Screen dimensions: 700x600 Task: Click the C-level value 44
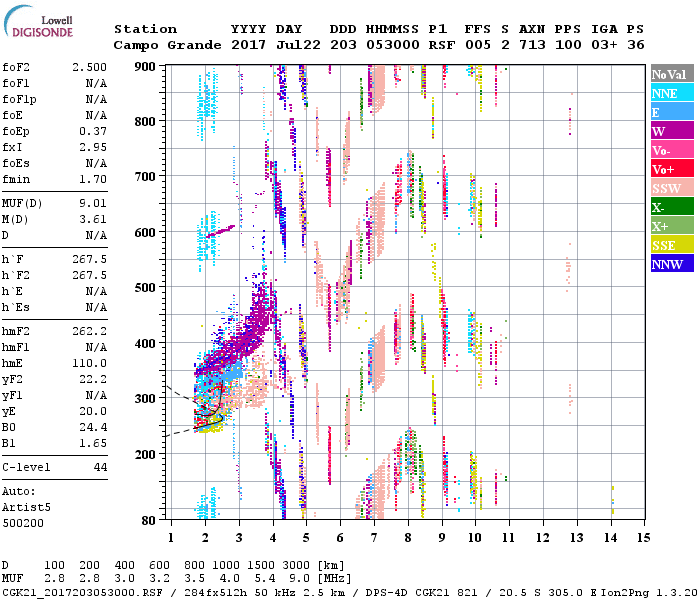(100, 467)
